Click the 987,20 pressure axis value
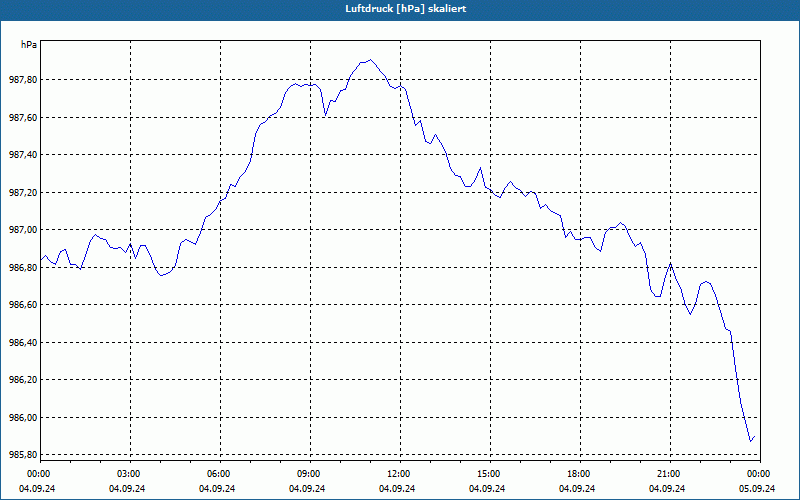Screen dimensions: 800x500 [x=23, y=192]
